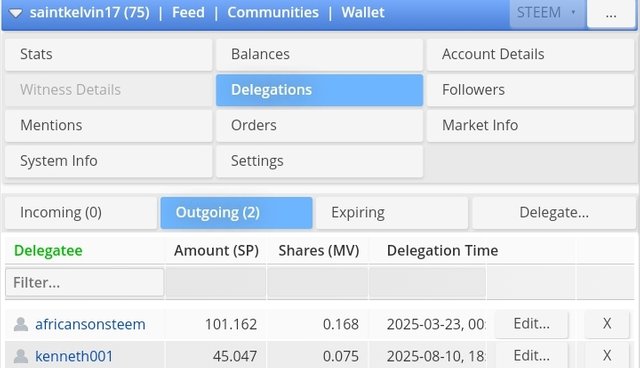
Task: Open the africansonsteem delegatee link
Action: coord(90,324)
